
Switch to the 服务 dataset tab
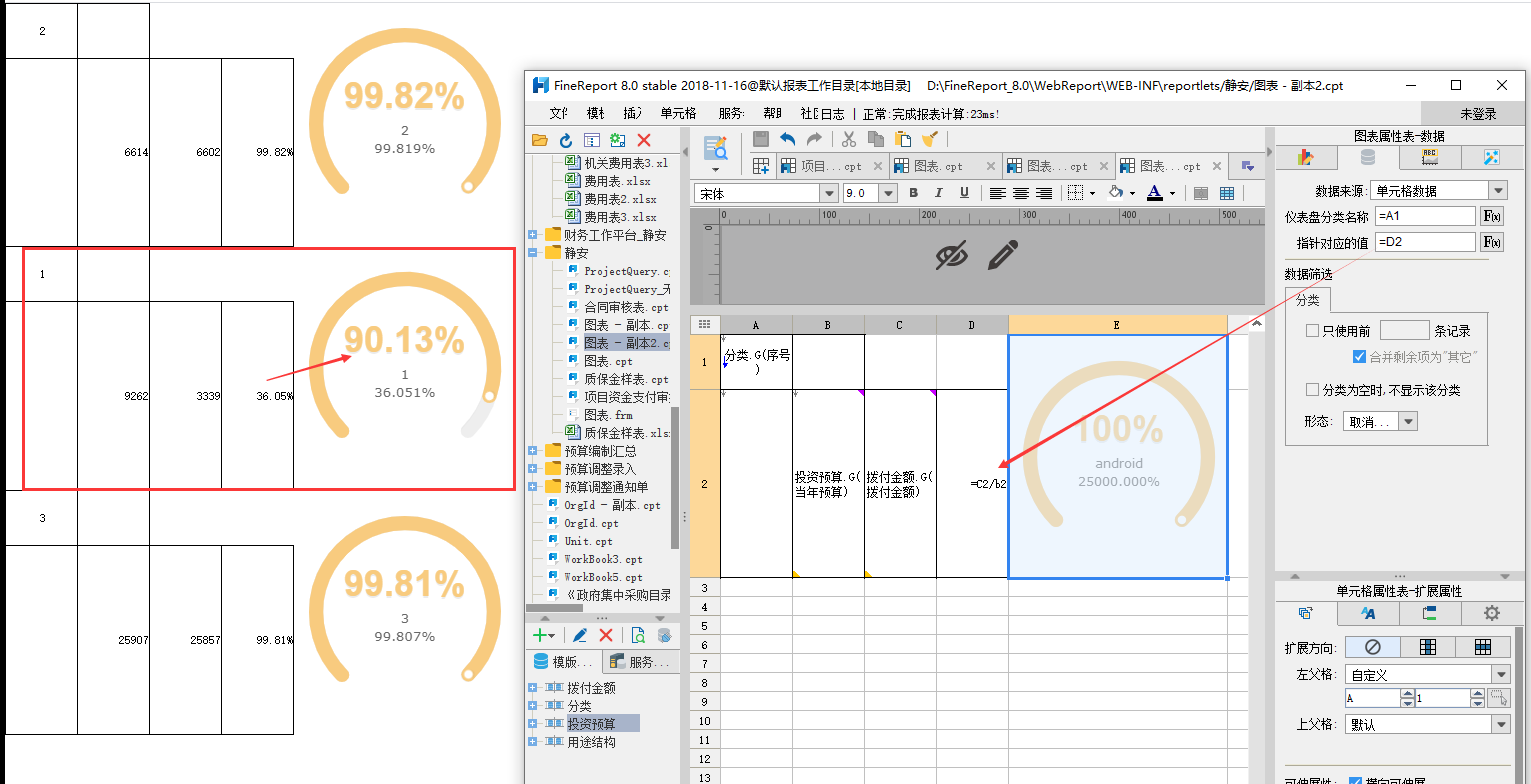pyautogui.click(x=640, y=662)
